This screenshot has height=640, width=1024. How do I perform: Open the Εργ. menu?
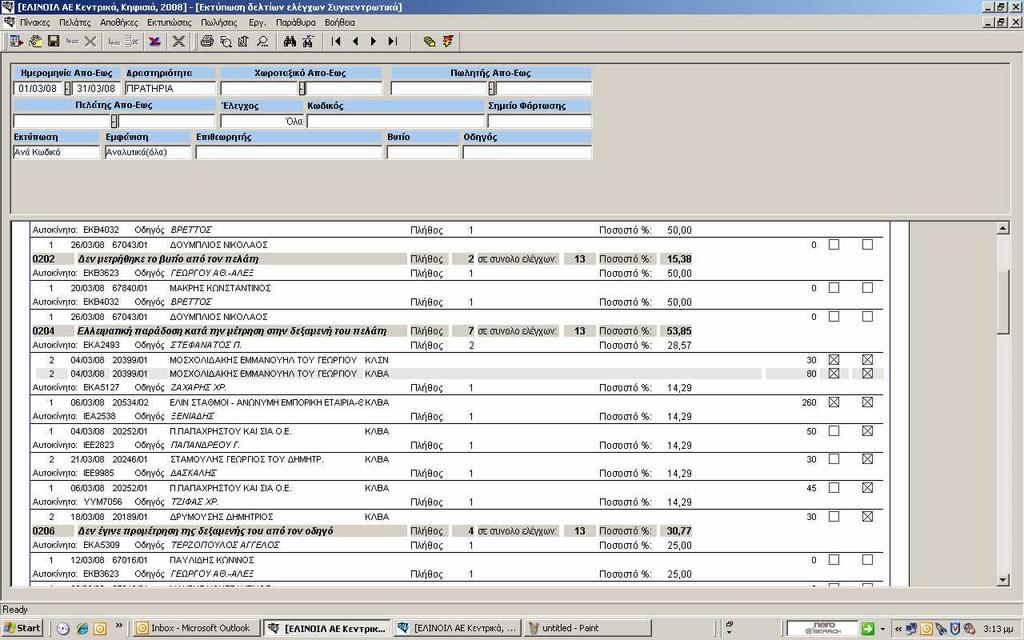point(257,22)
